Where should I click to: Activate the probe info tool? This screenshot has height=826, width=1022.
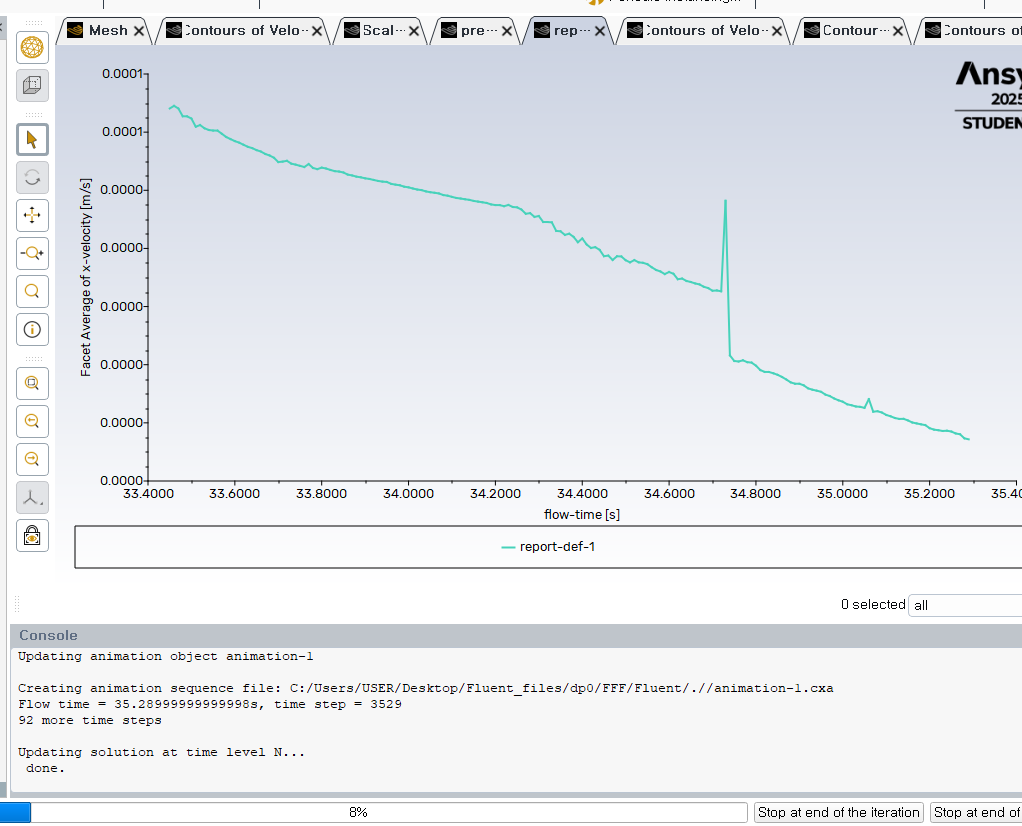(x=32, y=329)
